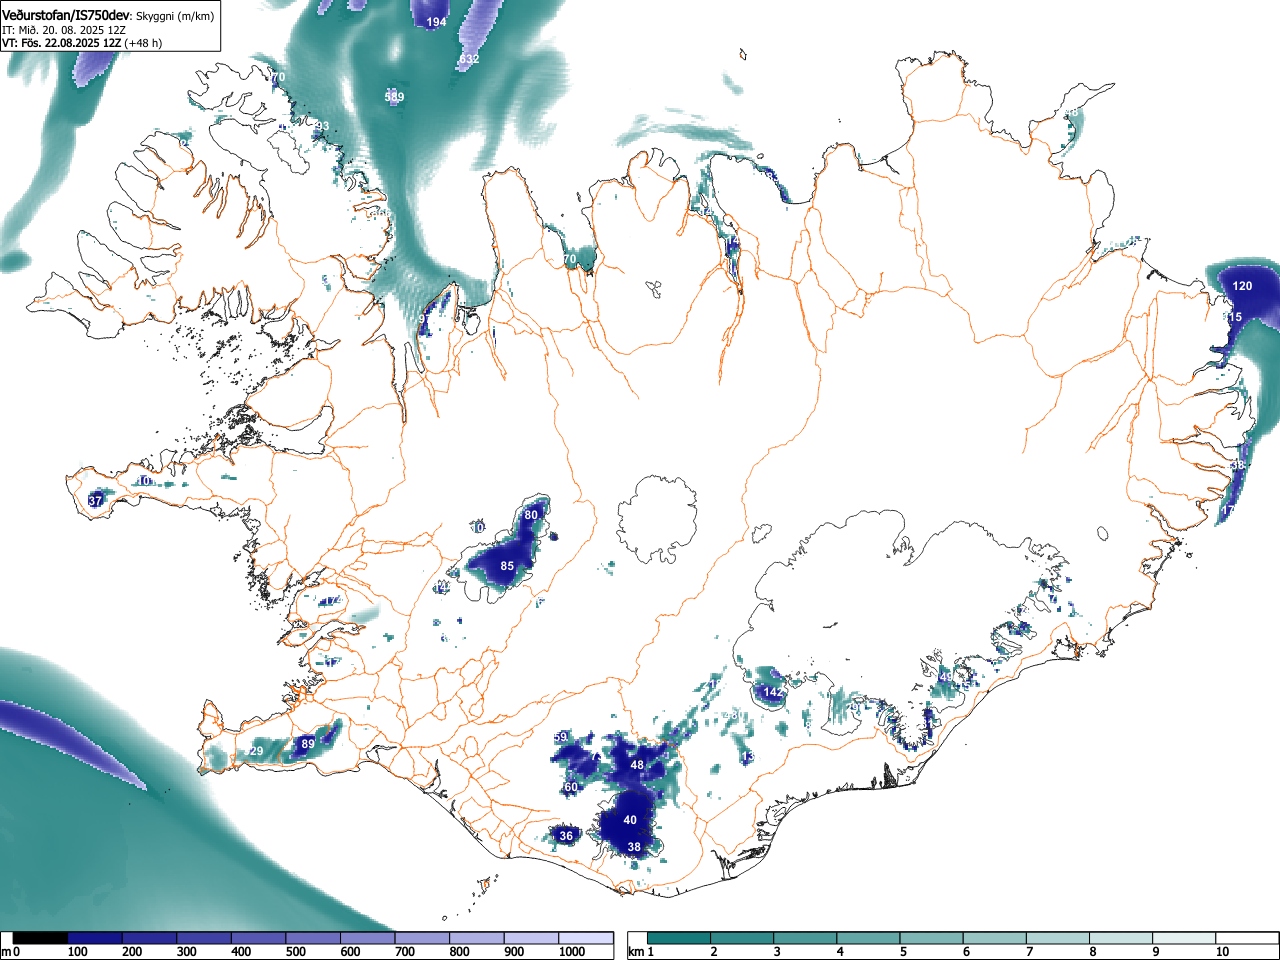The image size is (1280, 960).
Task: Click the 'm' unit label of the legend
Action: (x=7, y=952)
